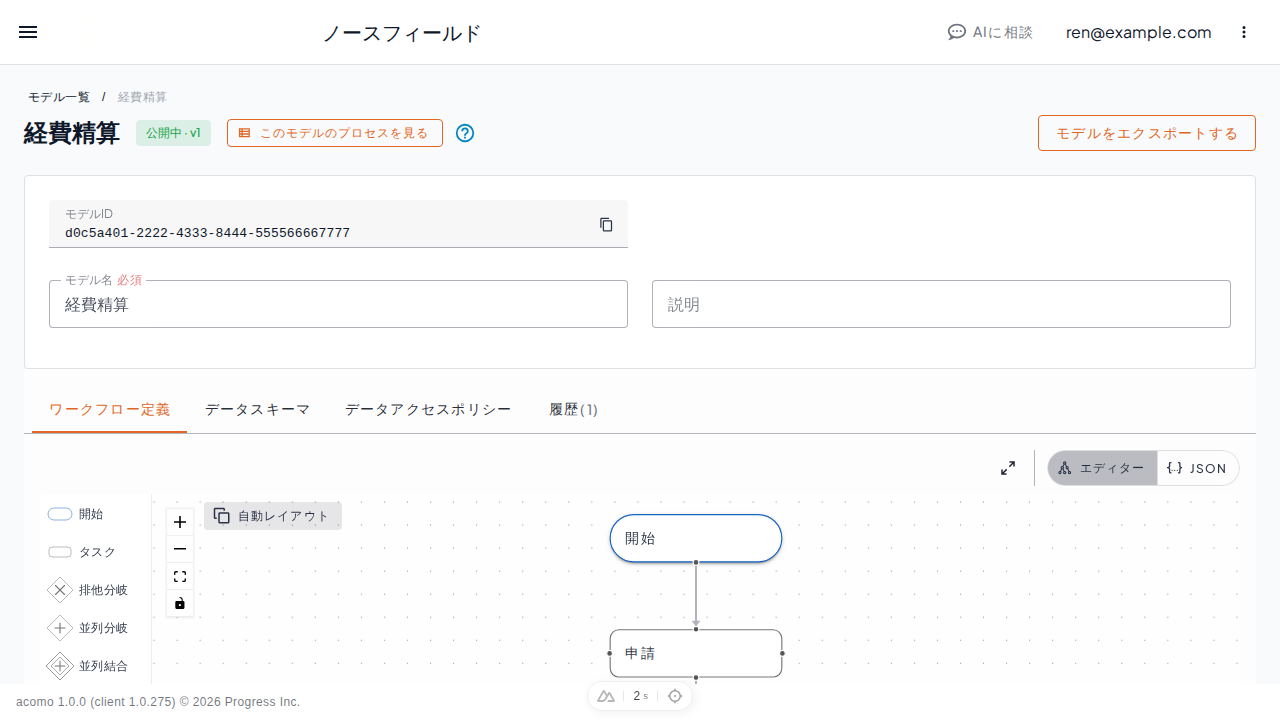Click the 公開中・v1 status badge
1280x720 pixels.
click(173, 133)
